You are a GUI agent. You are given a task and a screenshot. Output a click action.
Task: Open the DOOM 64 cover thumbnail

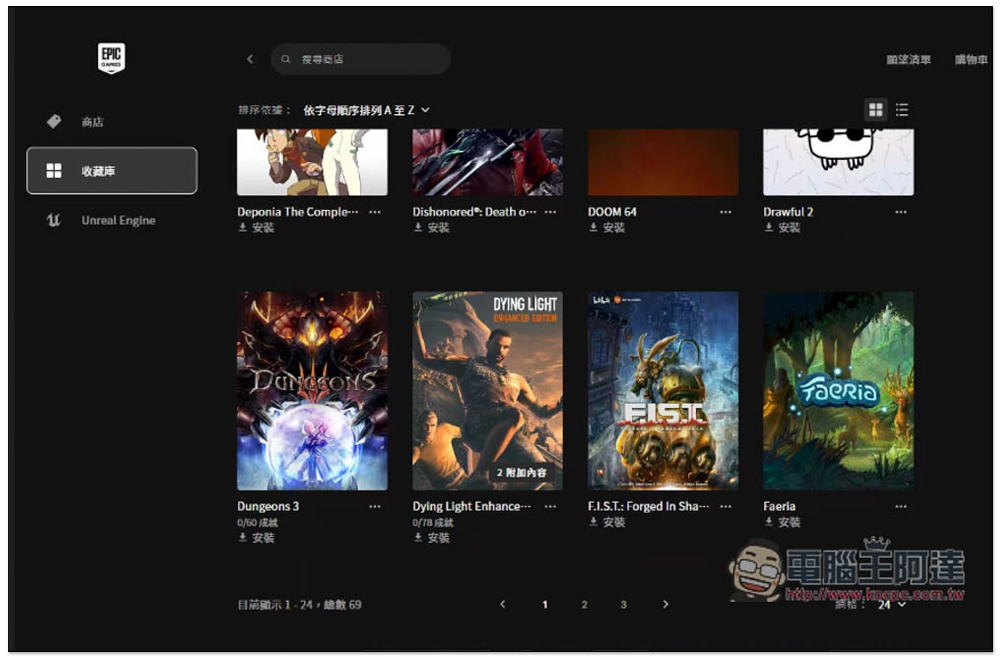[x=663, y=162]
